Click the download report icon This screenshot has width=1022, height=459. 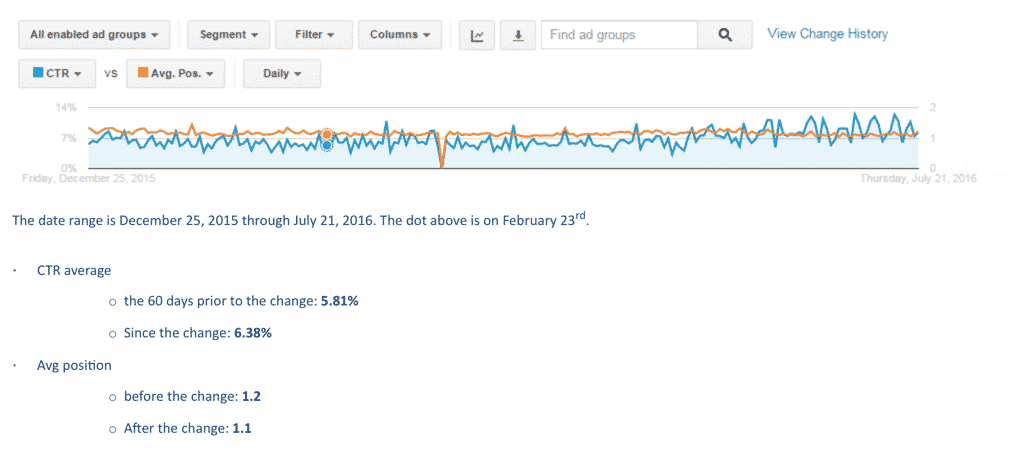click(x=518, y=35)
